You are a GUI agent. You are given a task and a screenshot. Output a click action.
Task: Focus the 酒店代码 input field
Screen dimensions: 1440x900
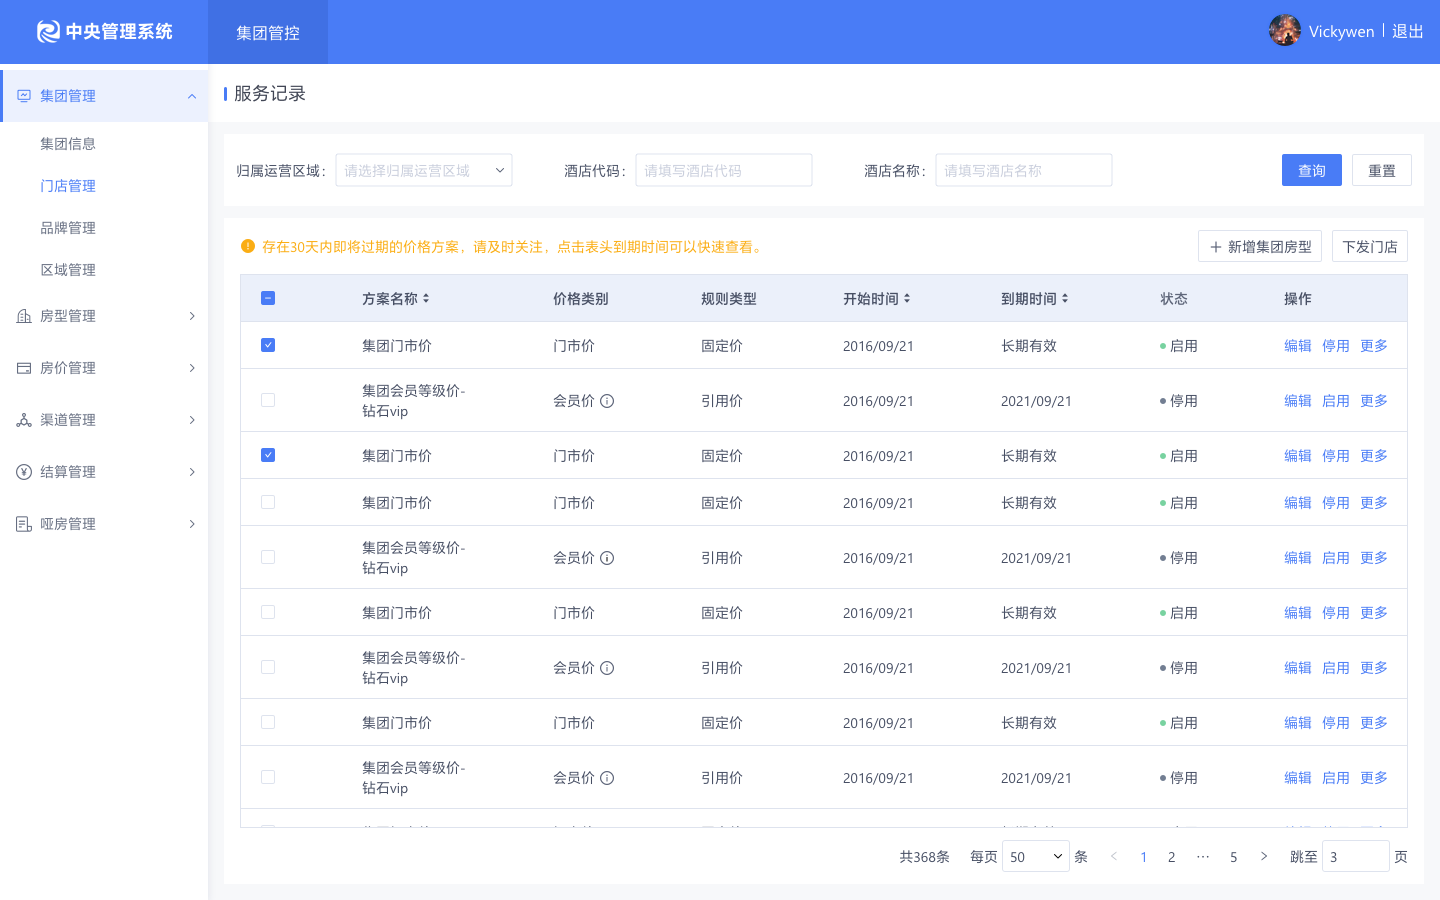click(x=724, y=170)
